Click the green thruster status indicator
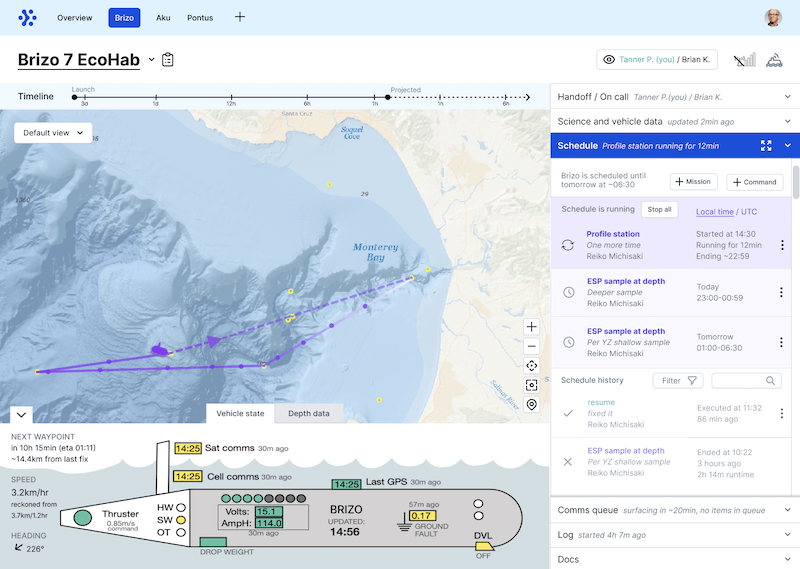The width and height of the screenshot is (800, 569). pyautogui.click(x=83, y=517)
